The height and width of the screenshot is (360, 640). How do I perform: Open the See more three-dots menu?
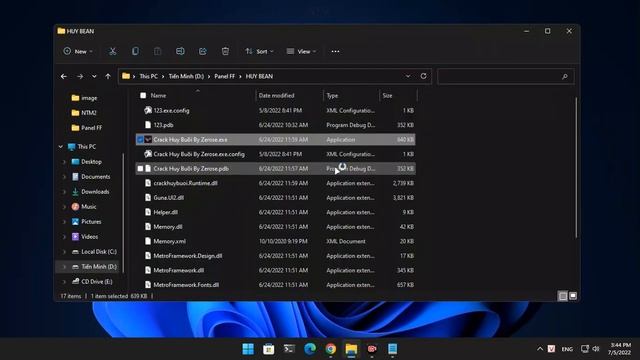pyautogui.click(x=335, y=51)
